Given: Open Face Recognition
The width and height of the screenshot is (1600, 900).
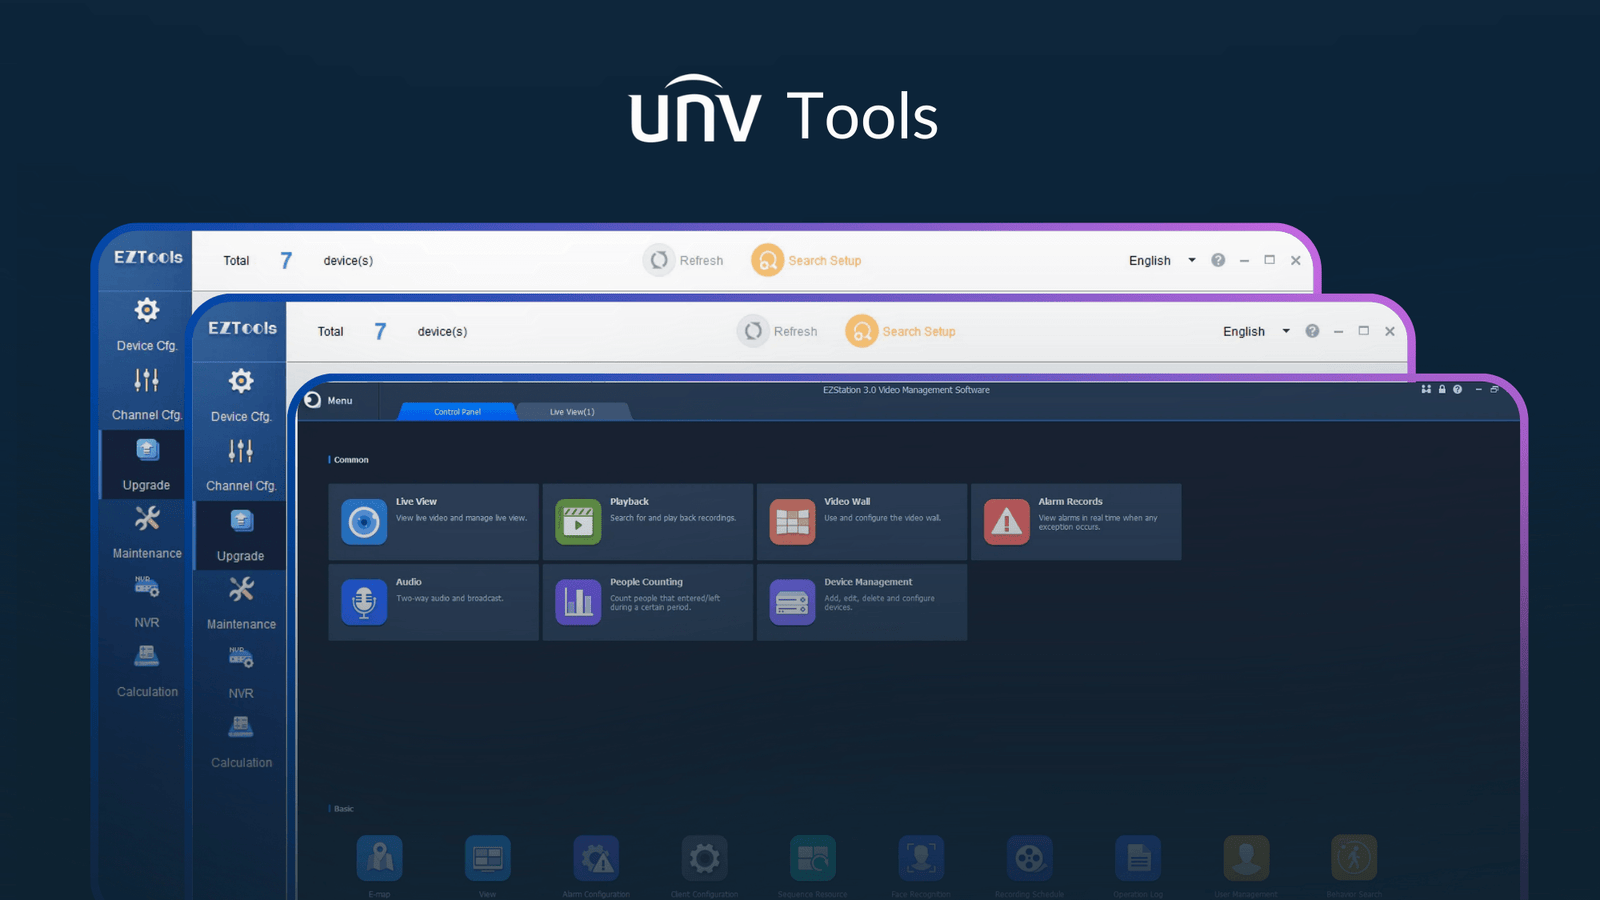Looking at the screenshot, I should point(919,858).
